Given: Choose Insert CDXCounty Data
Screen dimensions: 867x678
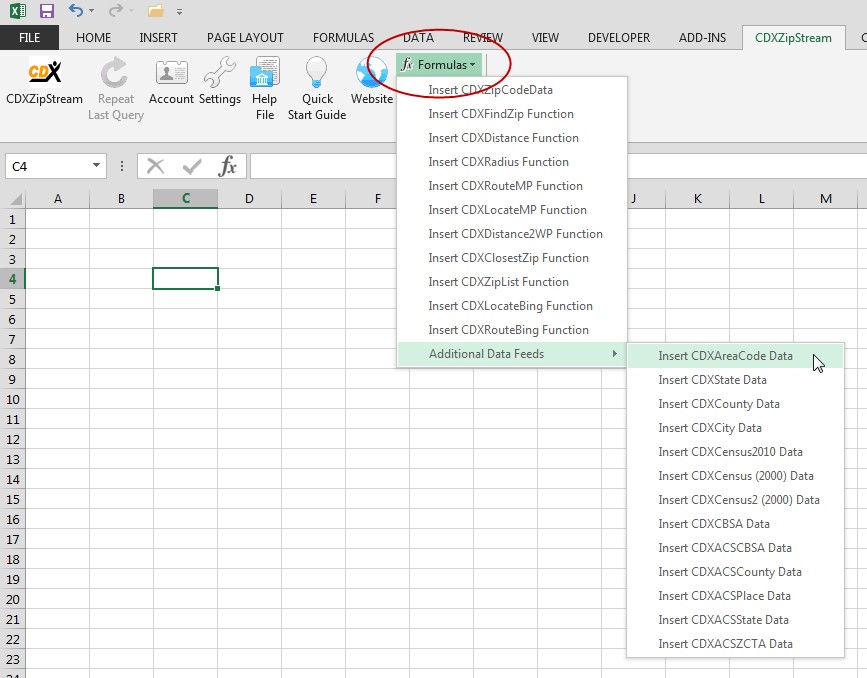Looking at the screenshot, I should point(735,404).
